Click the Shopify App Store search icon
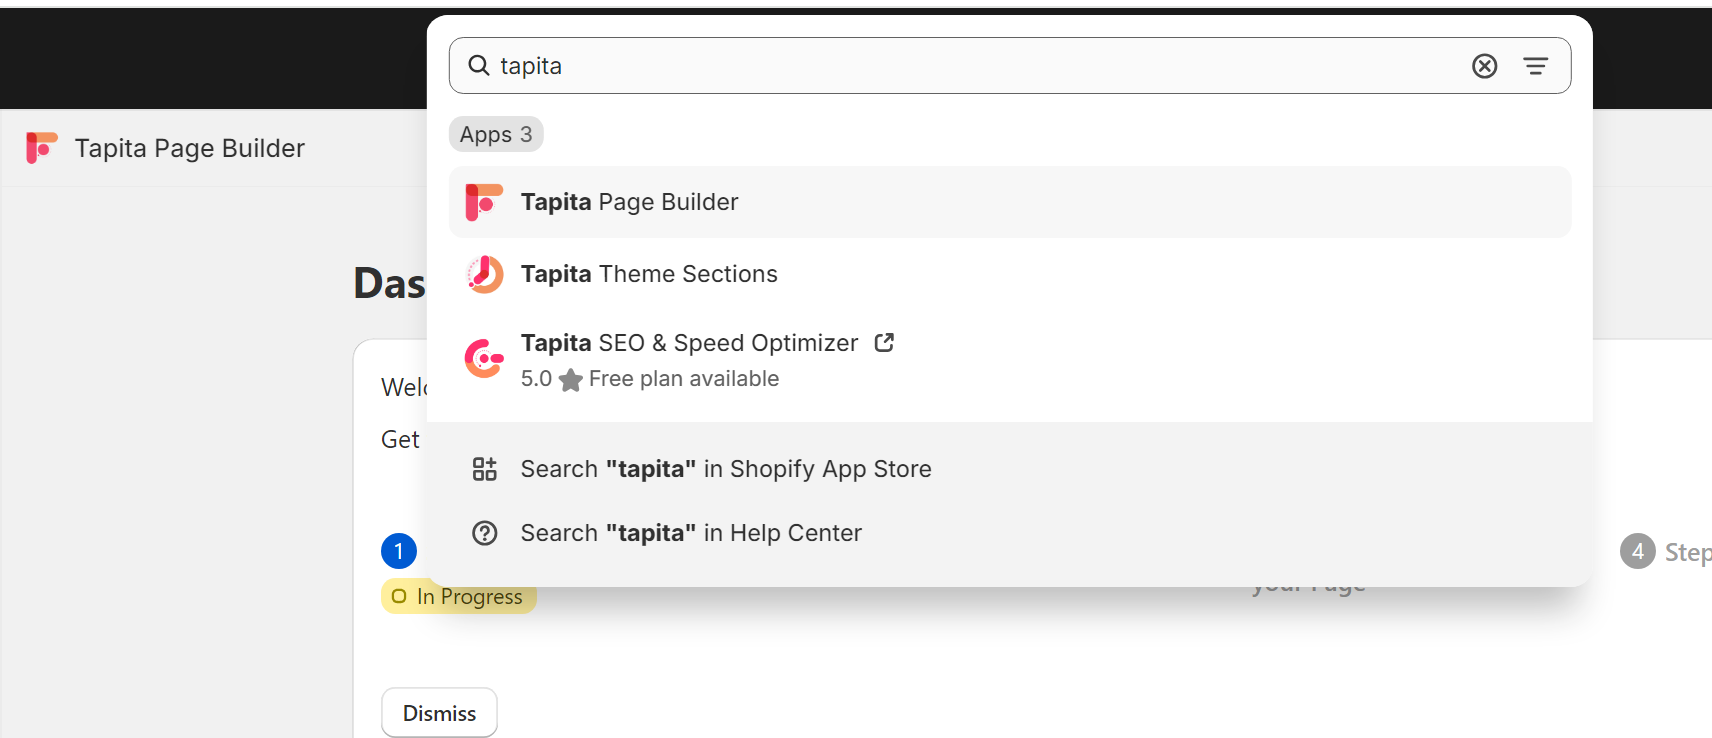Image resolution: width=1712 pixels, height=738 pixels. point(484,469)
